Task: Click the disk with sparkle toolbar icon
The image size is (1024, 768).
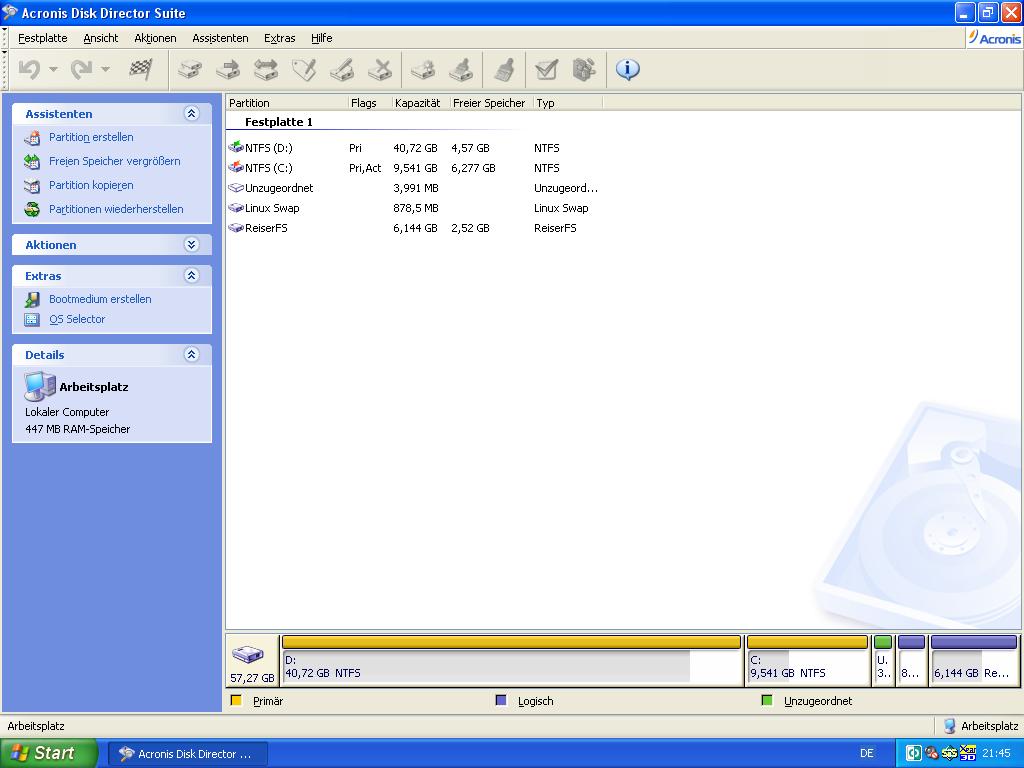Action: 423,69
